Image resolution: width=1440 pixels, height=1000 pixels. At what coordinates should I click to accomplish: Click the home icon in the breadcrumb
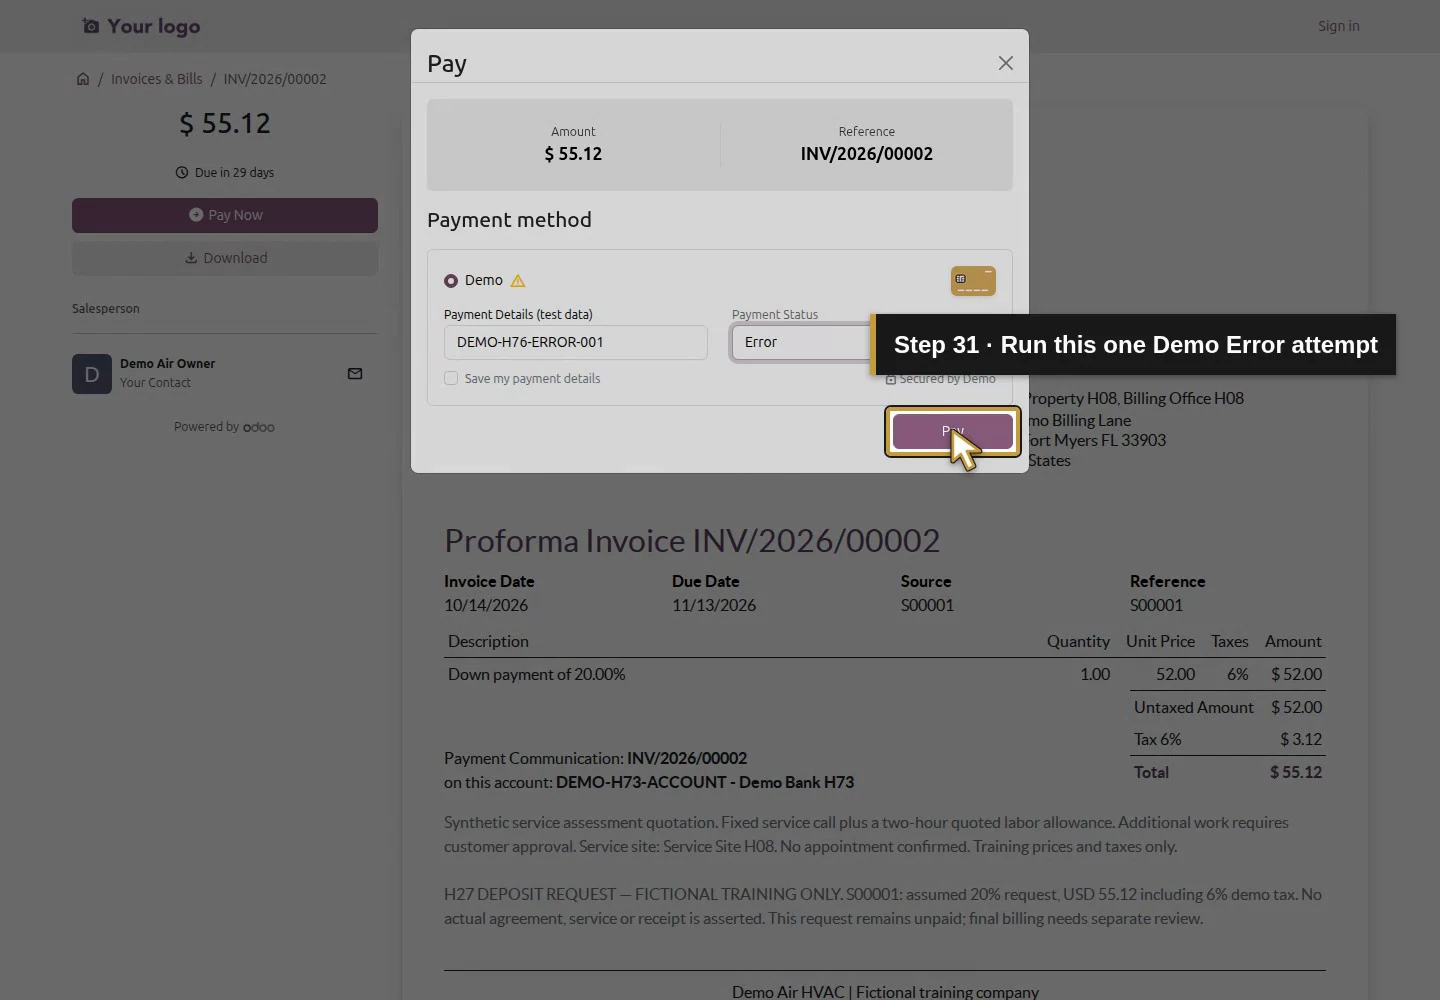click(x=83, y=79)
